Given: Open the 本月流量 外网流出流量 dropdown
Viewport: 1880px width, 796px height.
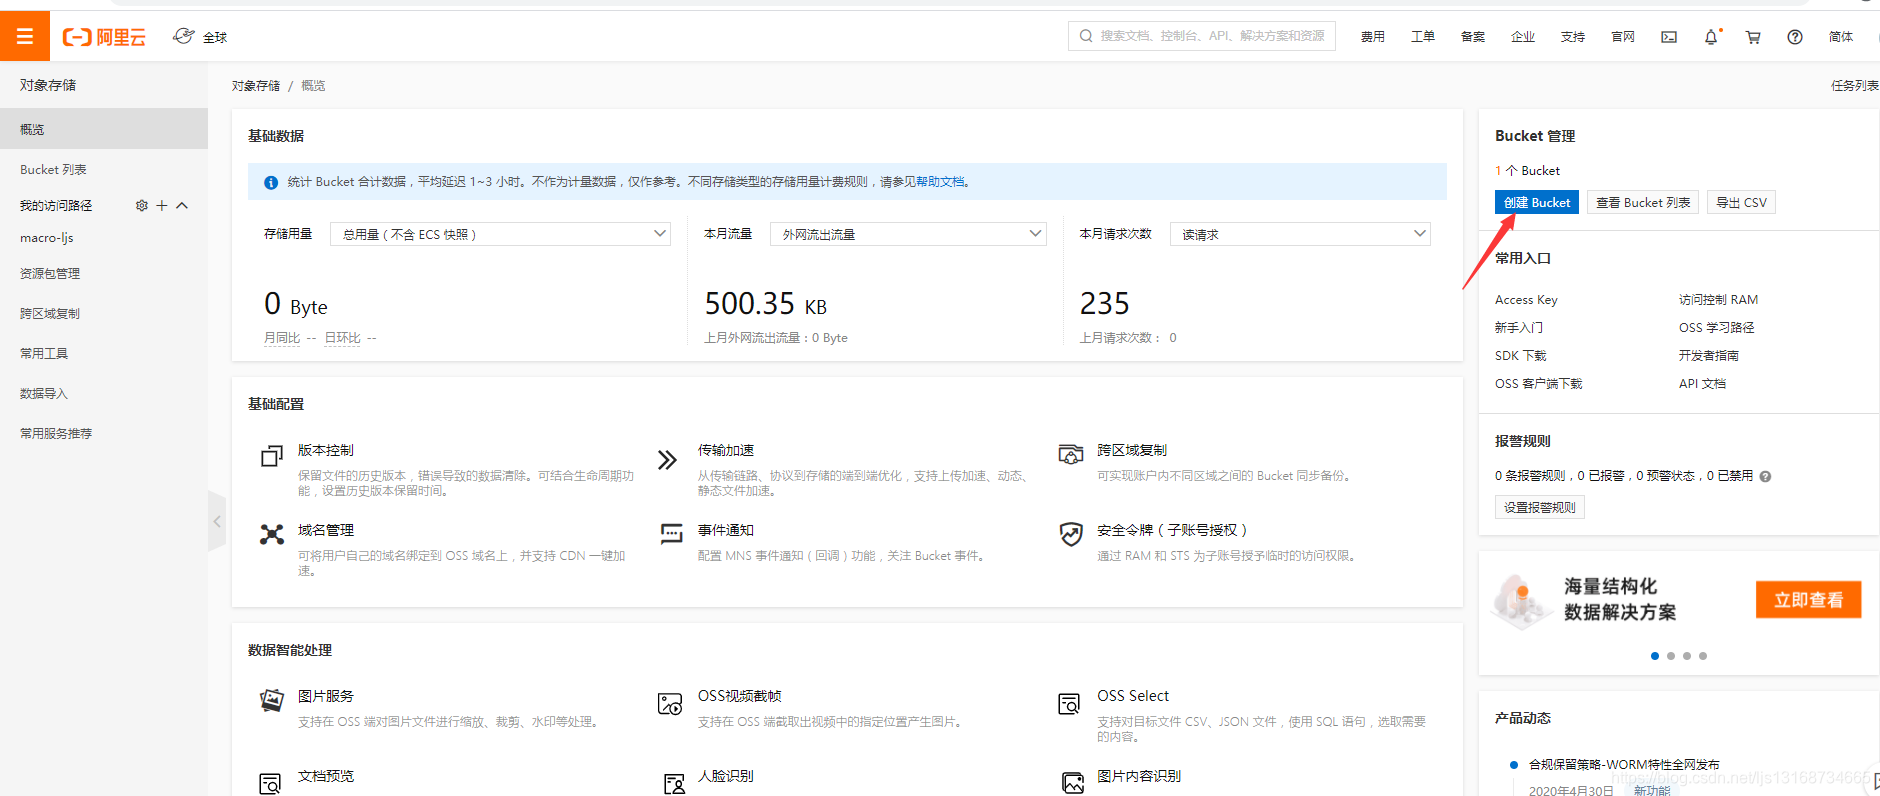Looking at the screenshot, I should point(908,234).
